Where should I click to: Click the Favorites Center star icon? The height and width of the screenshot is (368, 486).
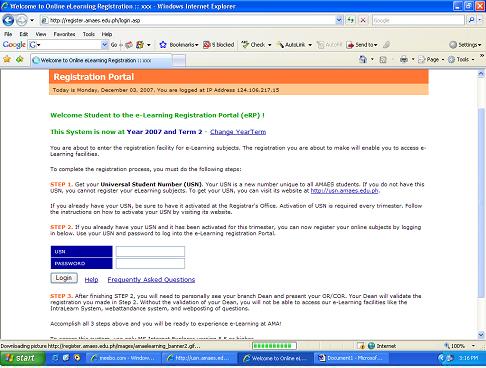coord(7,60)
